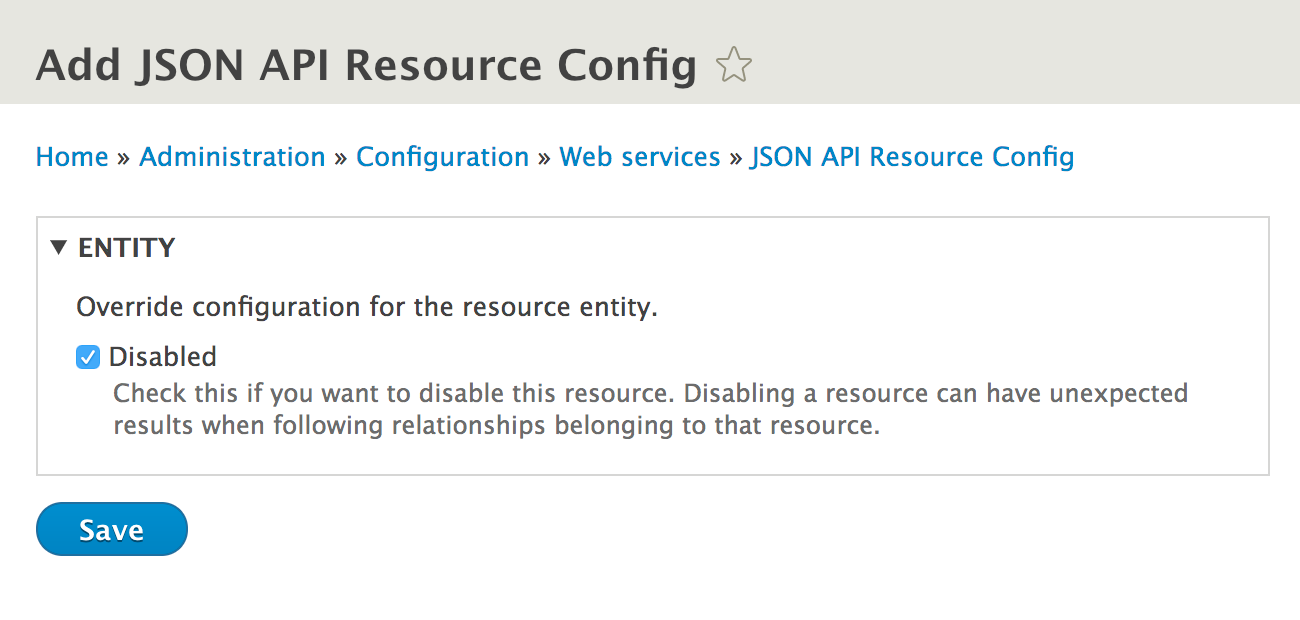The height and width of the screenshot is (620, 1300).
Task: Click the page title heading text
Action: click(366, 66)
